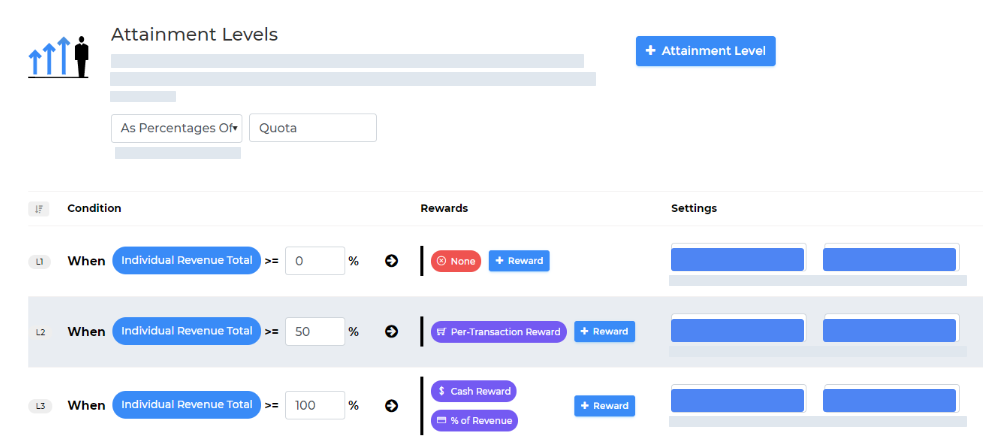
Task: Add a reward to level L1
Action: 519,261
